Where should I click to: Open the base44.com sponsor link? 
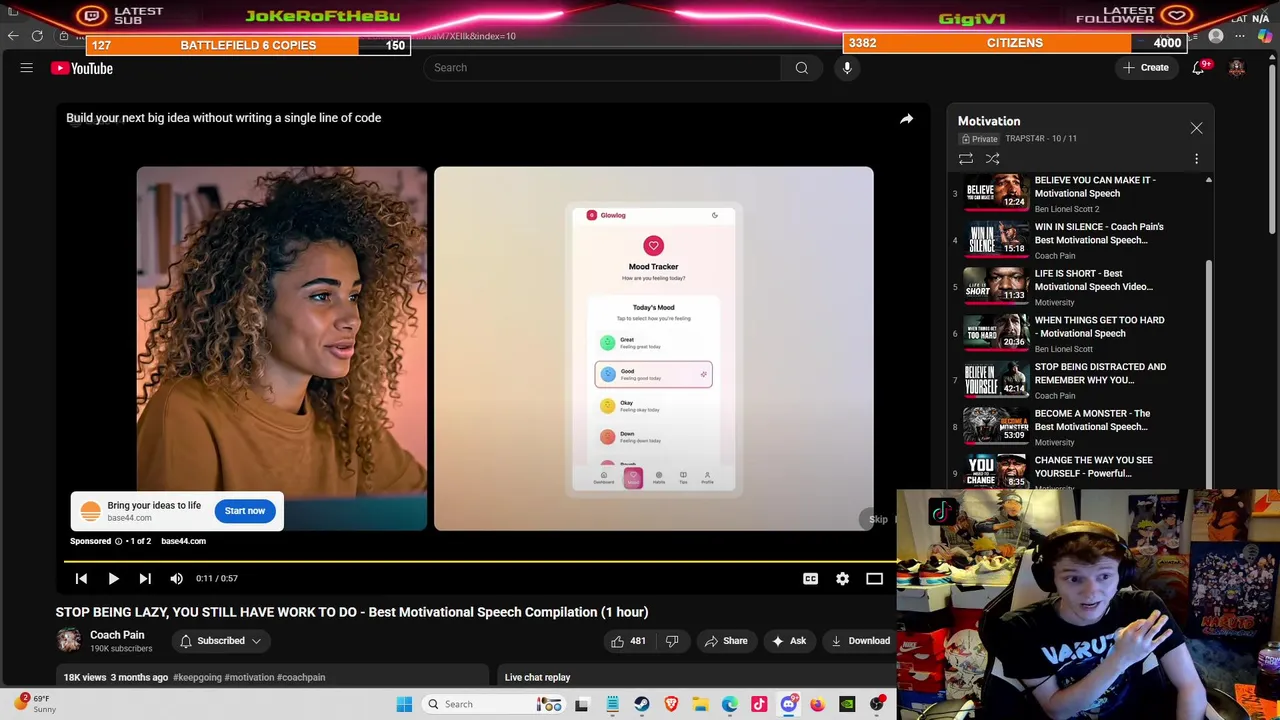coord(183,541)
